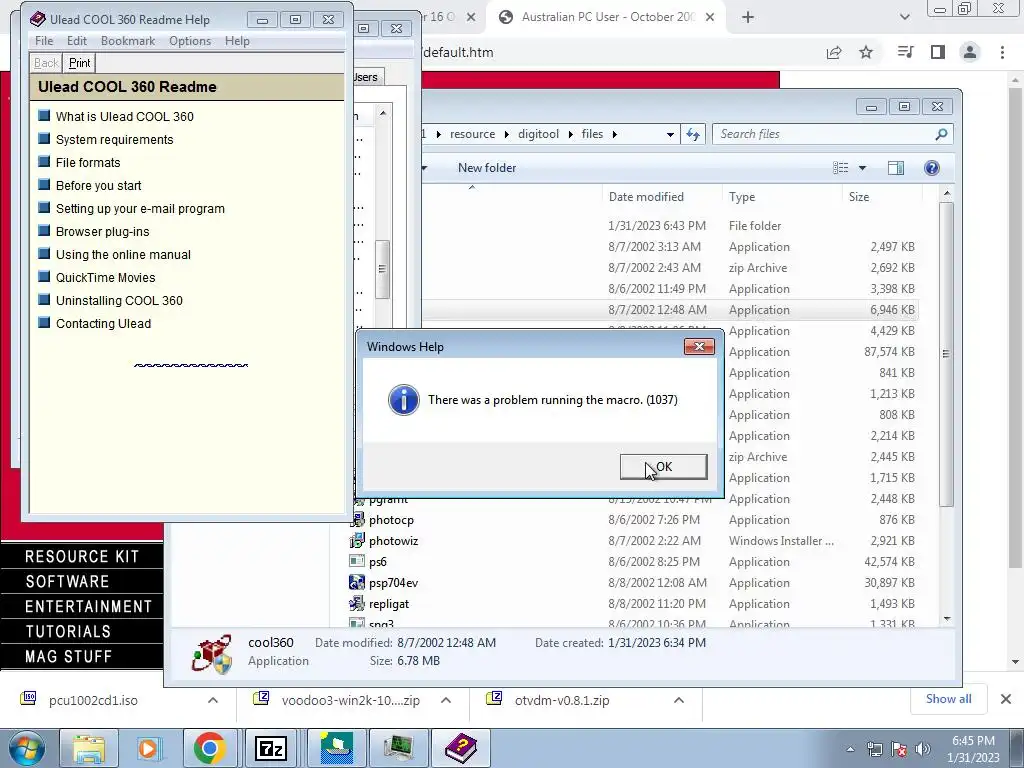This screenshot has height=768, width=1024.
Task: Click 'Show all' downloads button
Action: (x=948, y=699)
